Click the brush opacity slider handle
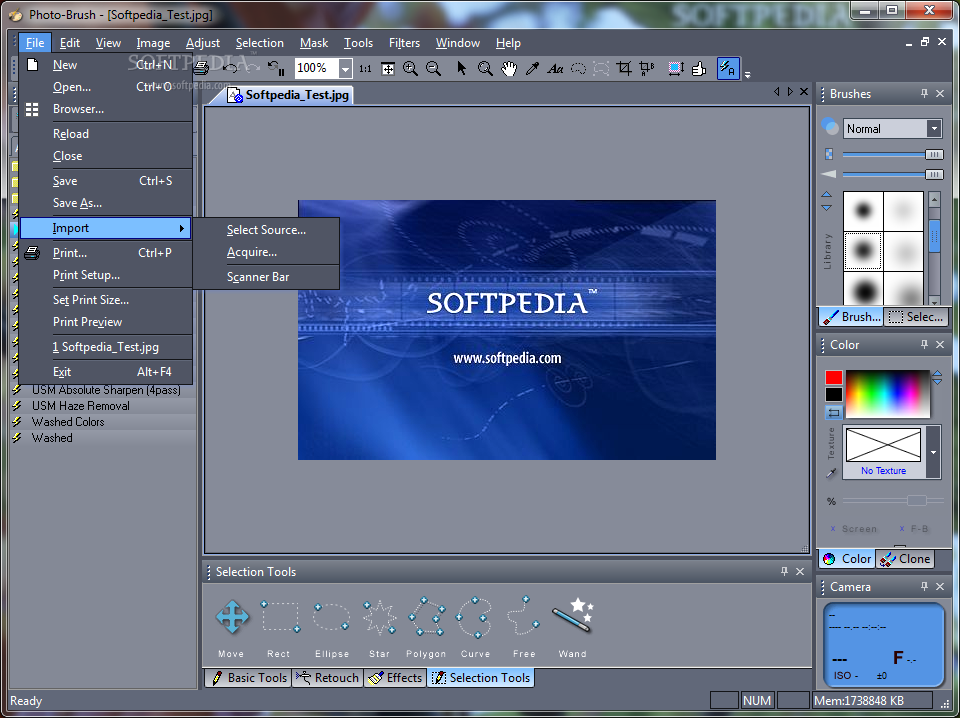The width and height of the screenshot is (960, 718). pyautogui.click(x=934, y=155)
